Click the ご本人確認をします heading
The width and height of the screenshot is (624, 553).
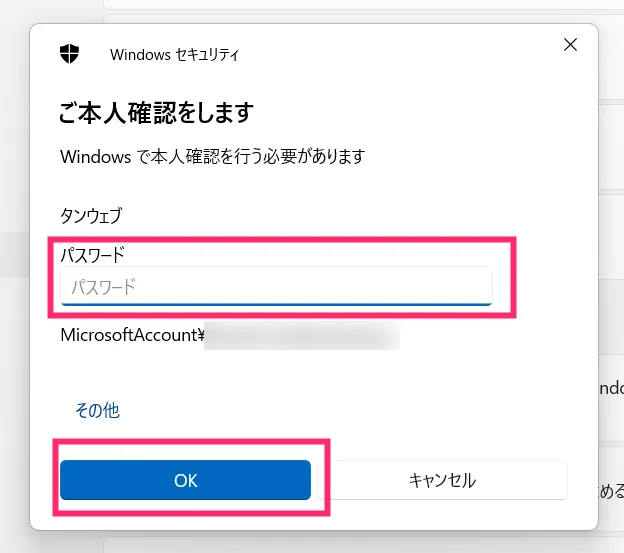tap(156, 113)
